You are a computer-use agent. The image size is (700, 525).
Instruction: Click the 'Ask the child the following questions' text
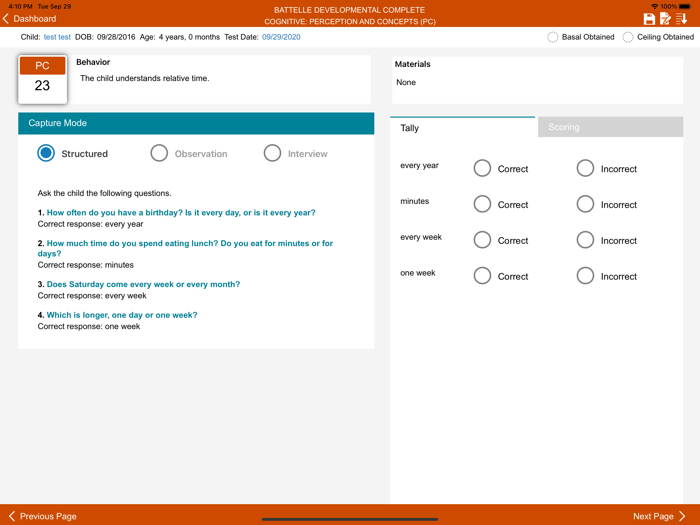point(104,193)
